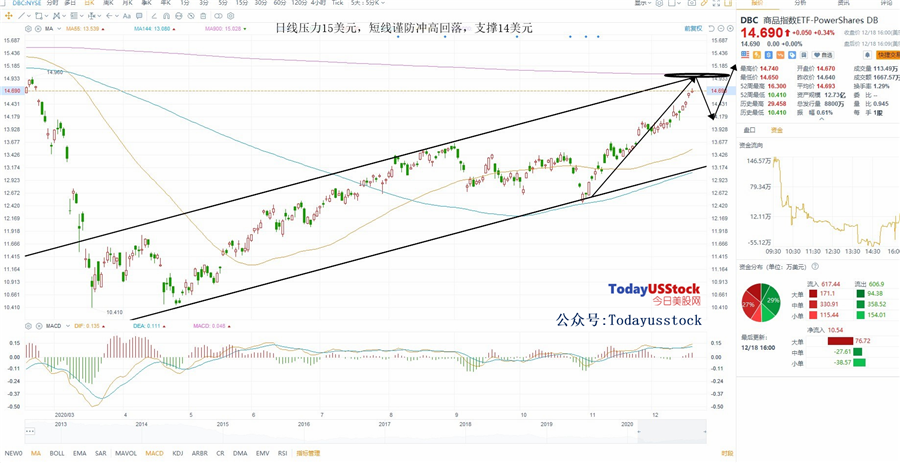Expand the arrow marker tool dropdown
Screen dimensions: 900x463
117,16
